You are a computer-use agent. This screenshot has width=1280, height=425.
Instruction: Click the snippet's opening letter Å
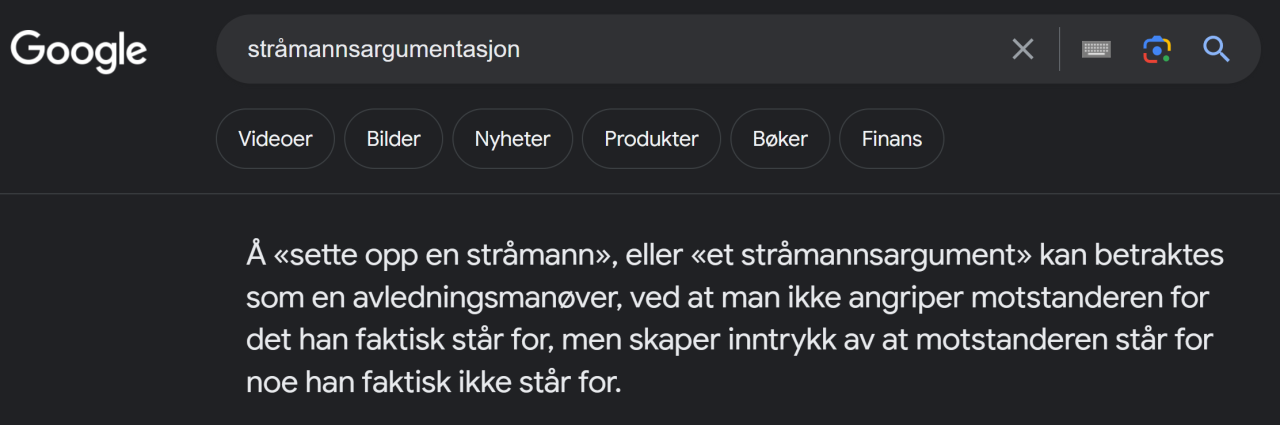(x=255, y=255)
